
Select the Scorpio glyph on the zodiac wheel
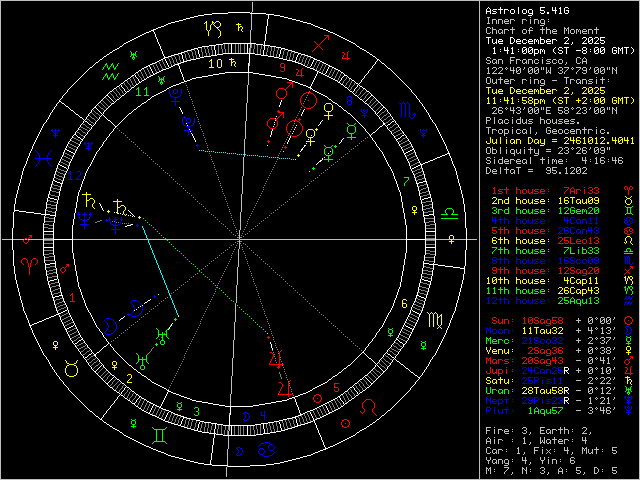point(407,112)
